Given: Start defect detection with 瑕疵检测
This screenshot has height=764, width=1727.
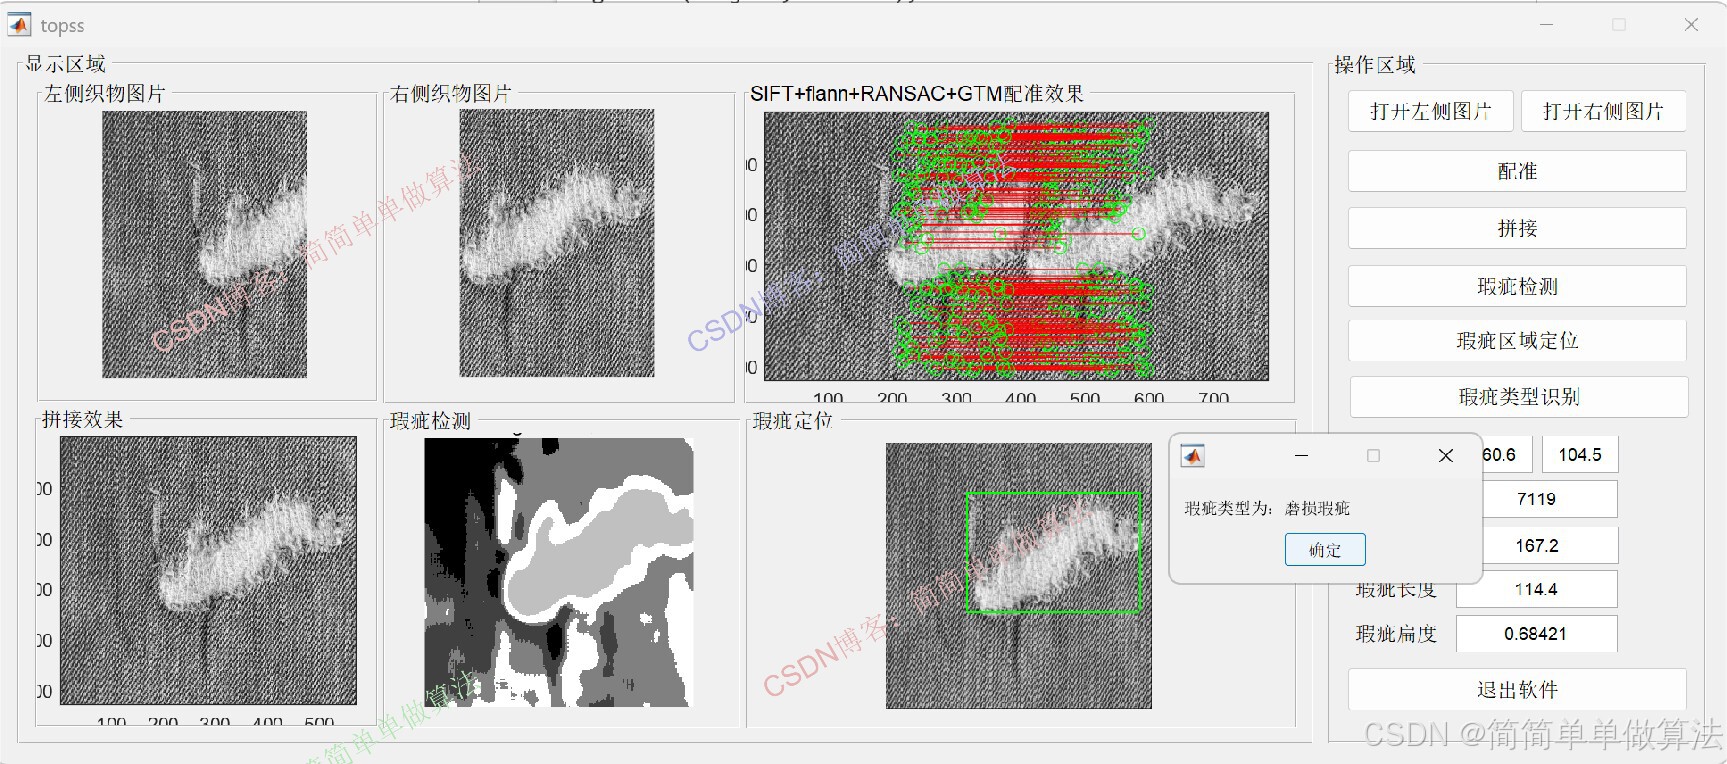Looking at the screenshot, I should 1517,286.
